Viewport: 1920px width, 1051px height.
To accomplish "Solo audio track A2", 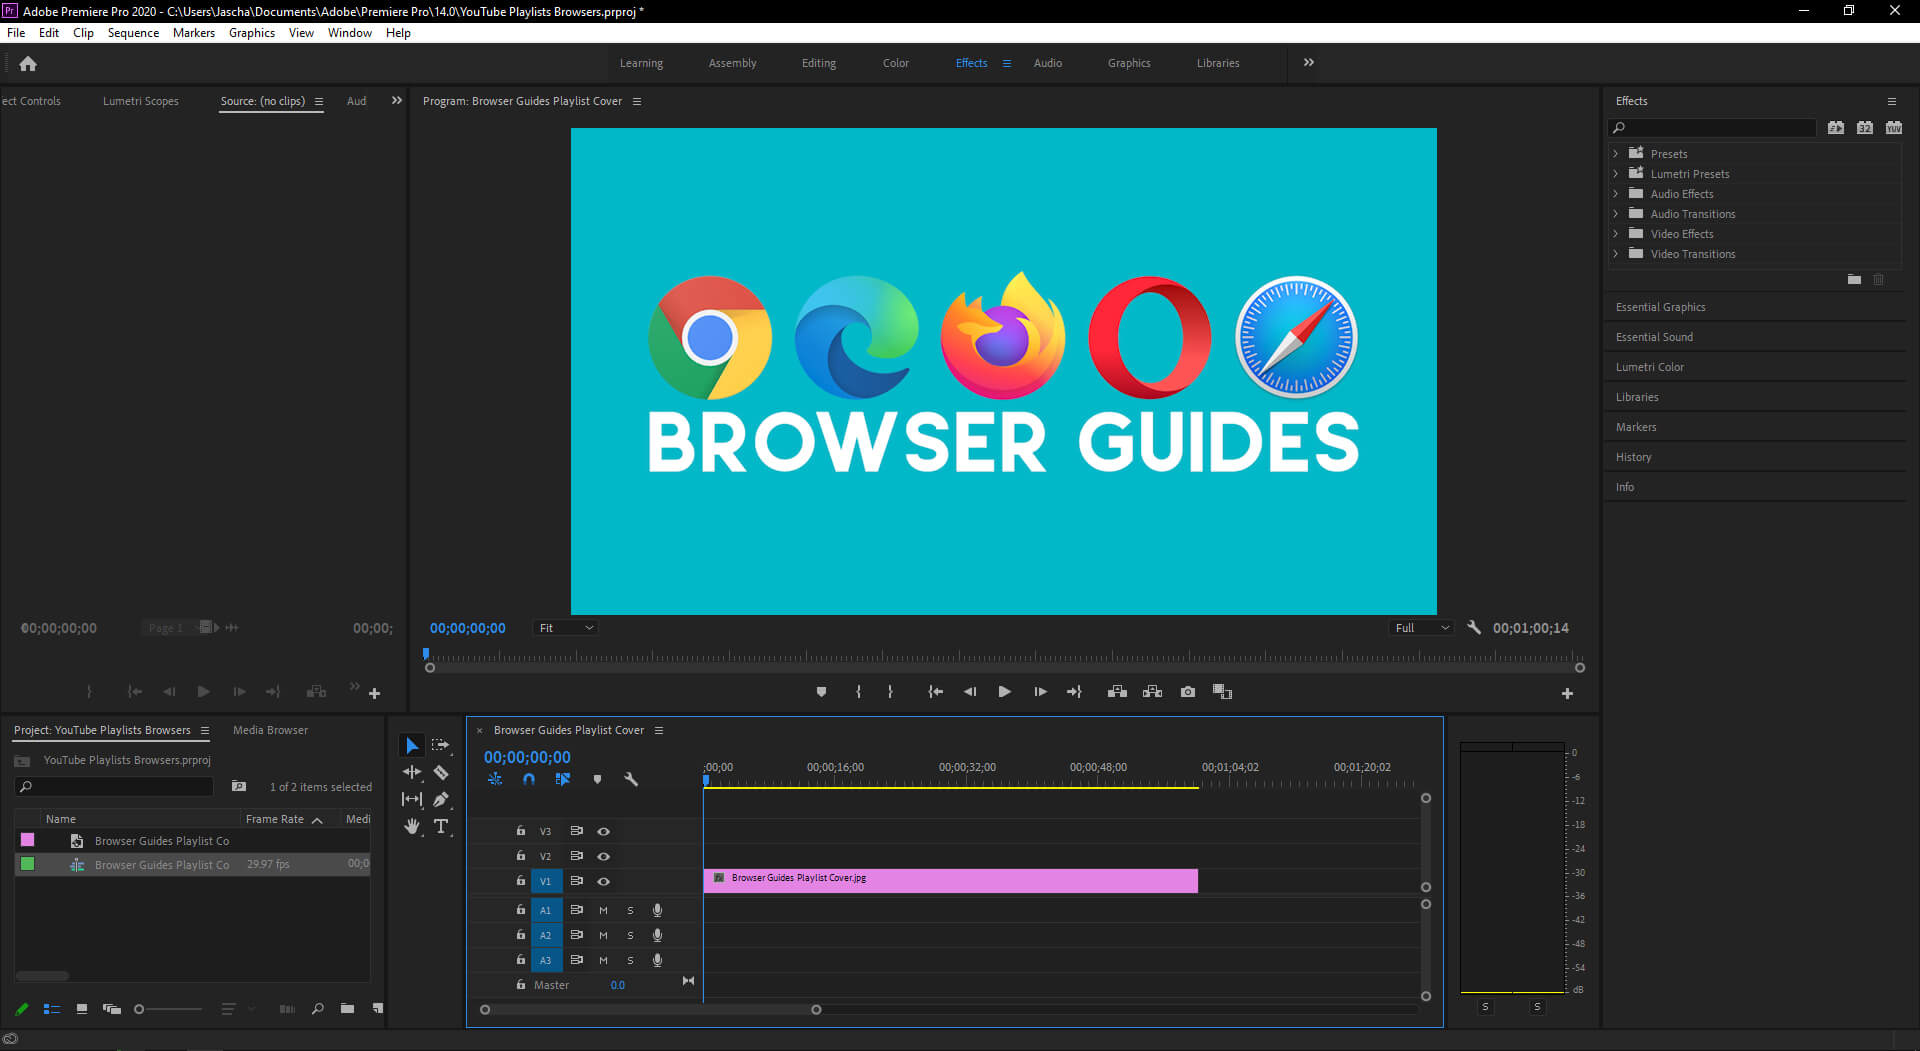I will point(630,935).
